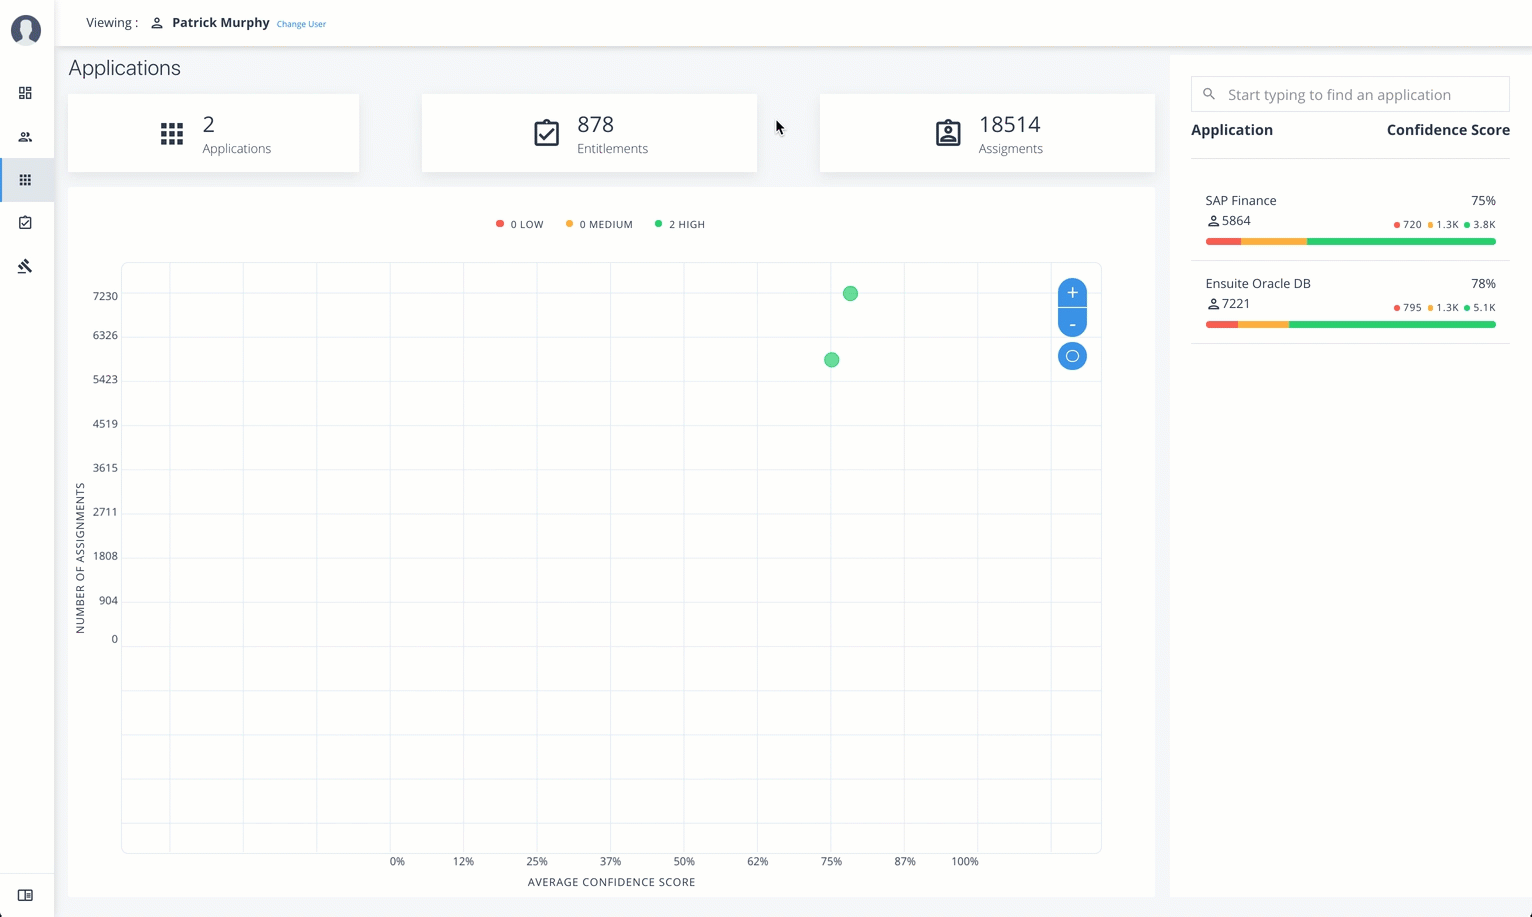Sort by the Application column header
The width and height of the screenshot is (1532, 917).
(x=1231, y=130)
